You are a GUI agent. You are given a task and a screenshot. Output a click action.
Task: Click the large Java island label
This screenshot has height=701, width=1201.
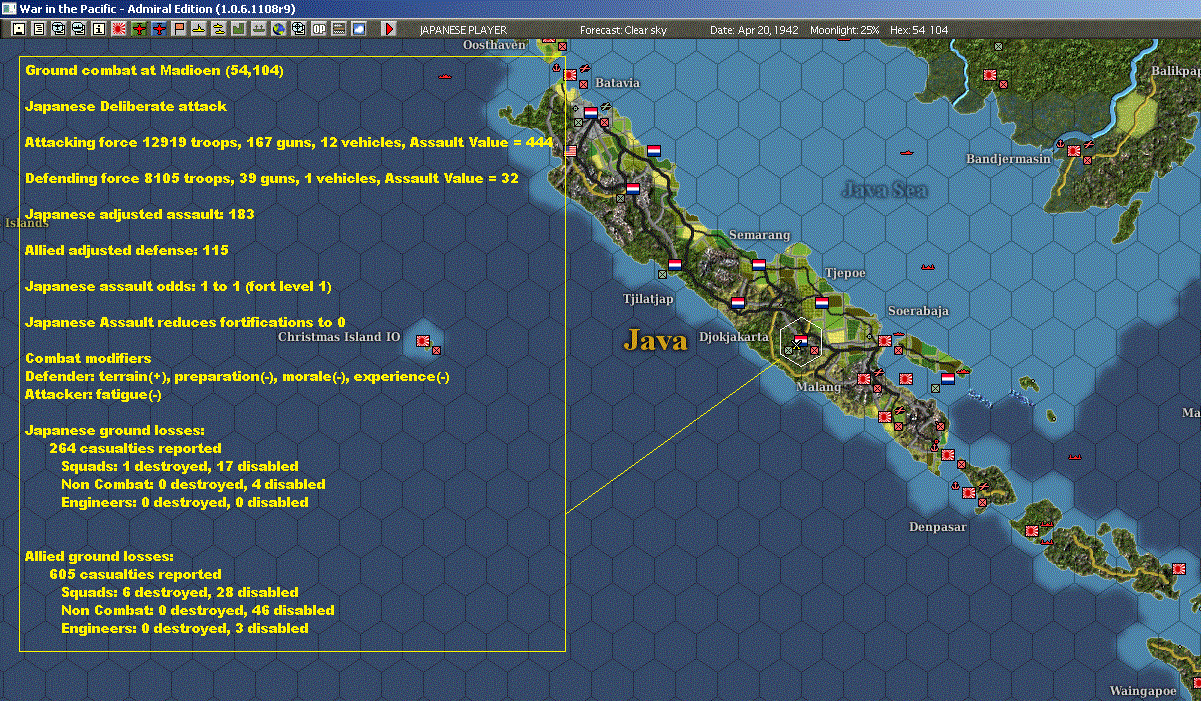point(656,340)
